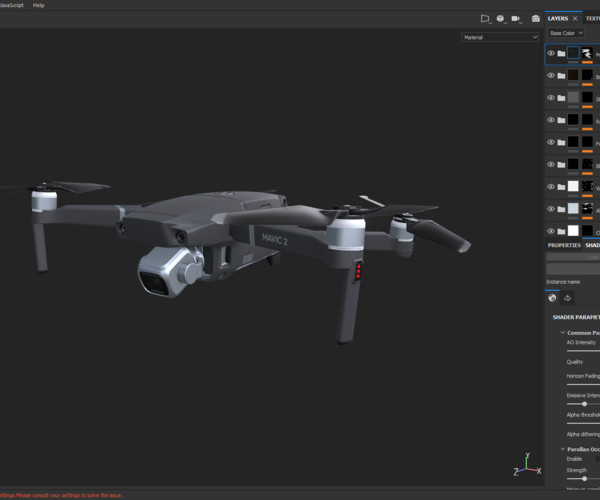Hide the layer with brown color swatch
The width and height of the screenshot is (600, 500).
[551, 75]
